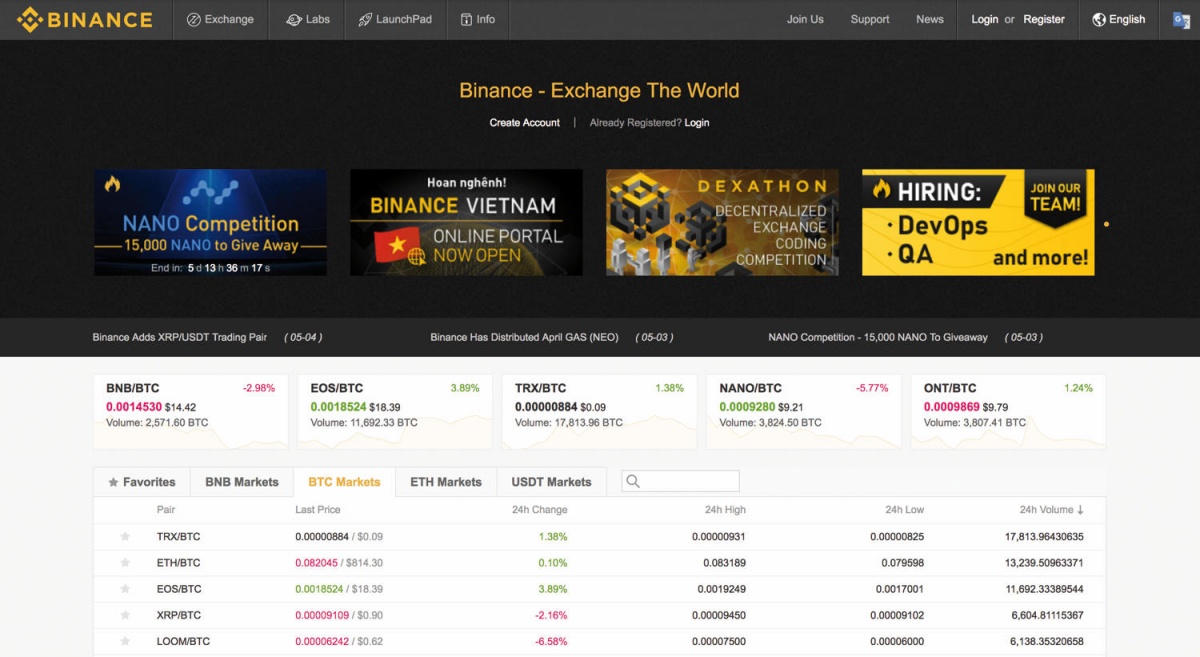Image resolution: width=1200 pixels, height=657 pixels.
Task: Open the Dexathon coding competition banner
Action: [x=722, y=222]
